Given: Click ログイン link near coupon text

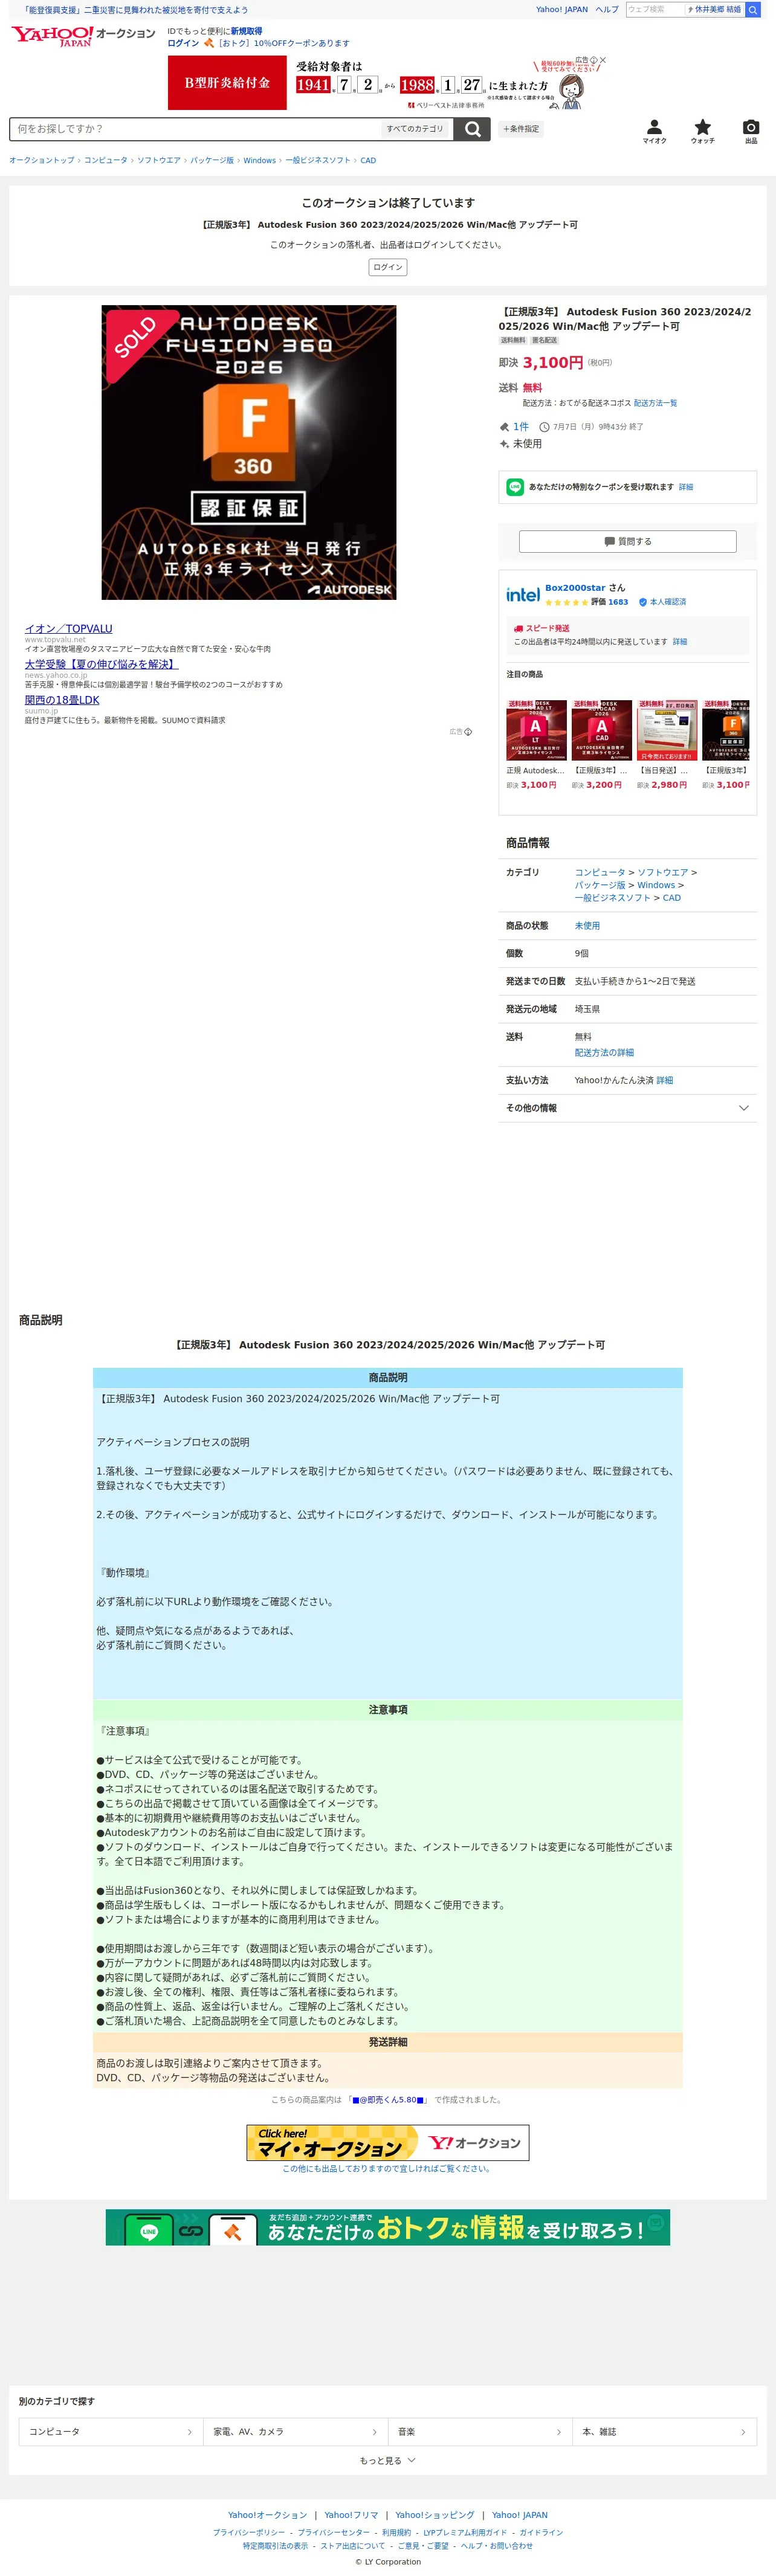Looking at the screenshot, I should [183, 43].
